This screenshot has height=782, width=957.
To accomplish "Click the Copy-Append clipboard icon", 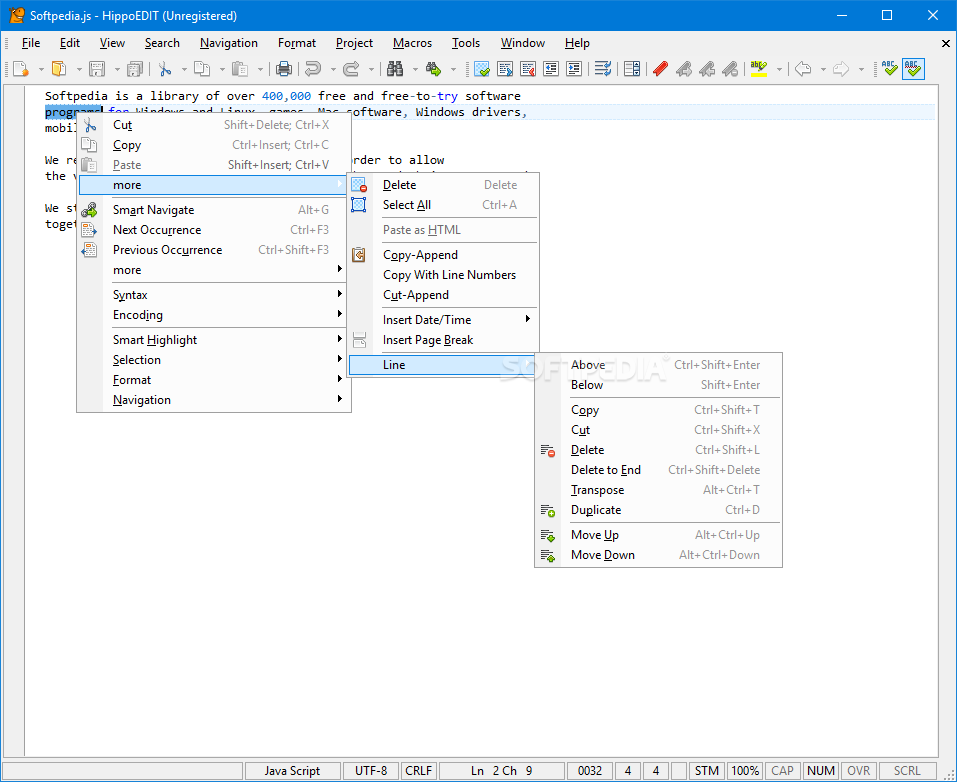I will (x=359, y=255).
